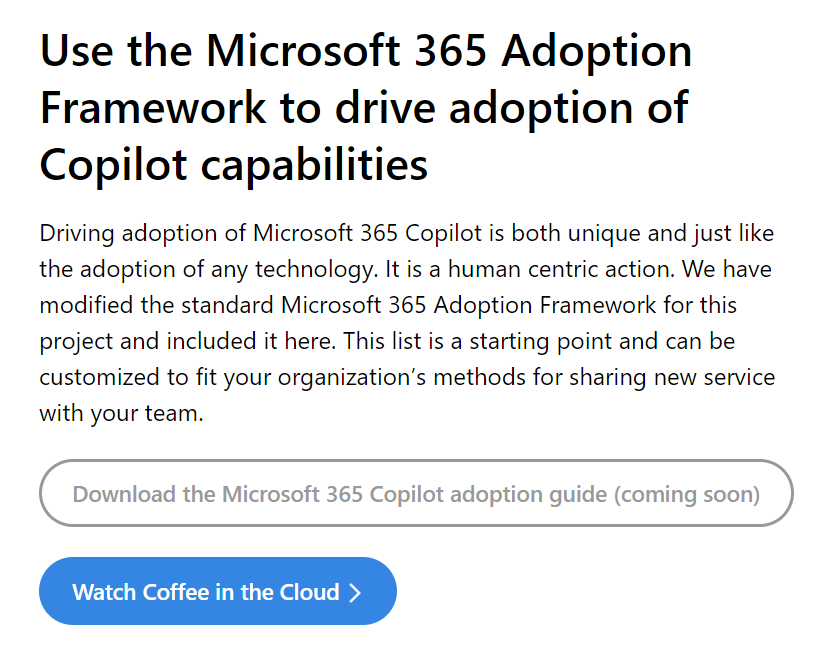
Task: Click paragraph line starting "modified the standard Microsoft"
Action: 388,305
